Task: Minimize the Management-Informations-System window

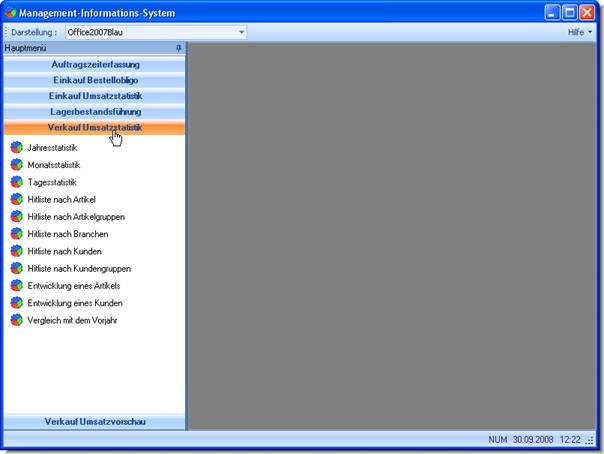Action: [552, 13]
